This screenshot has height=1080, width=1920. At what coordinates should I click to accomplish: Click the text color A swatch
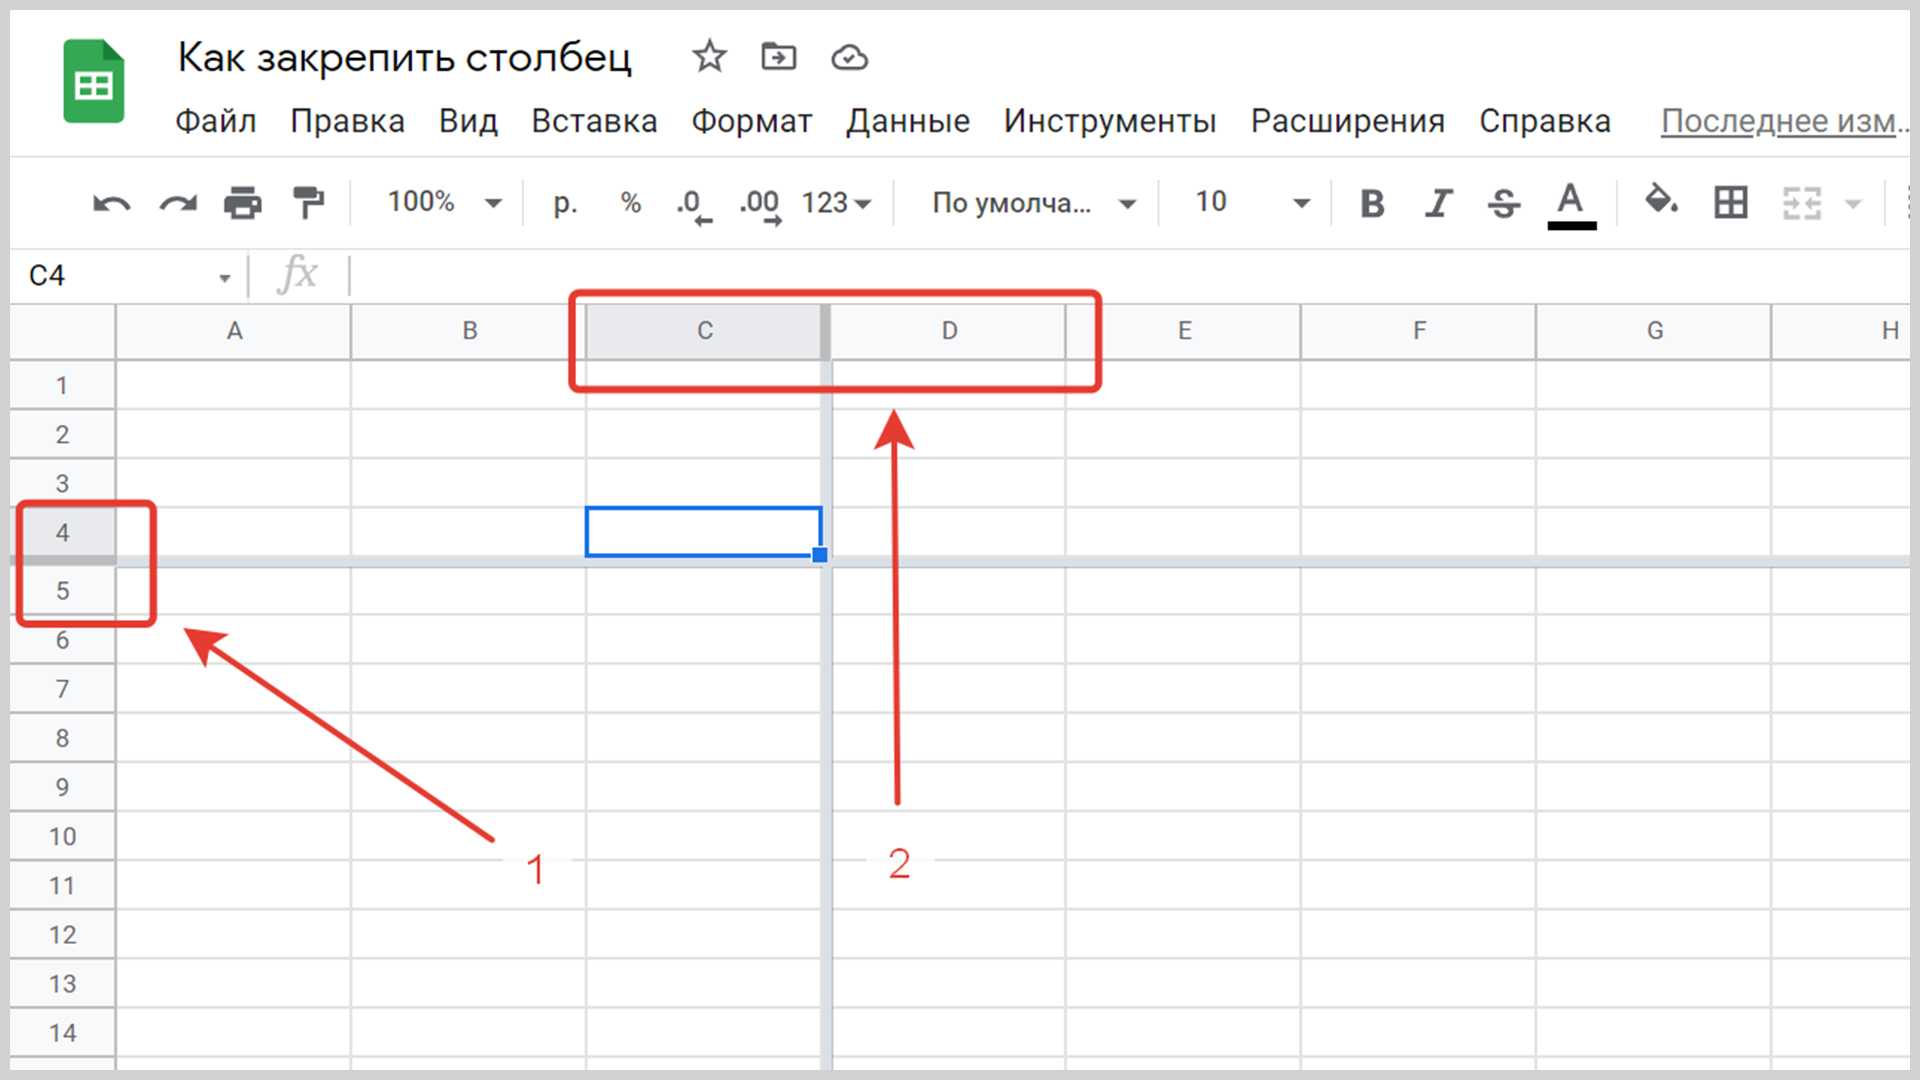[1571, 203]
